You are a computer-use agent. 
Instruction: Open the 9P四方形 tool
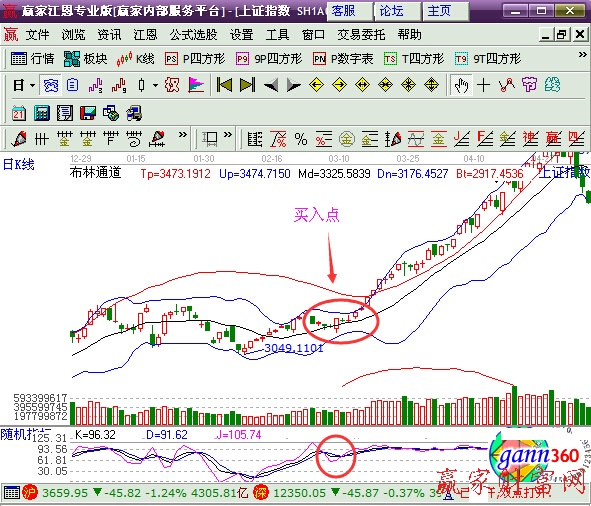[269, 59]
